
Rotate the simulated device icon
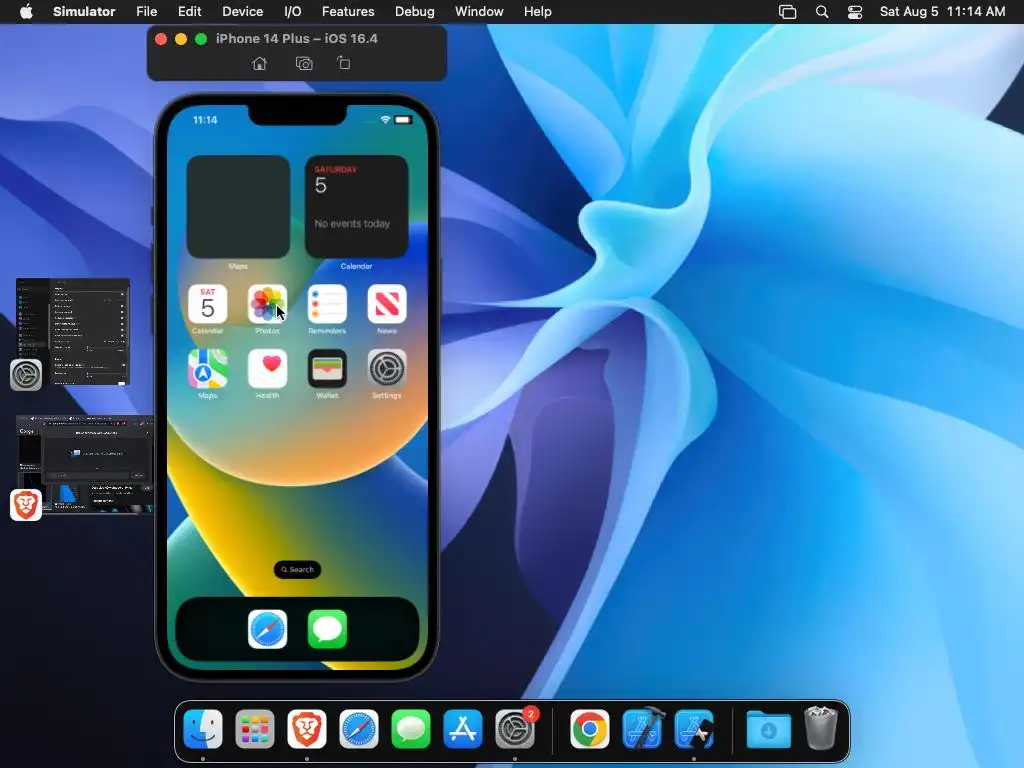click(344, 63)
